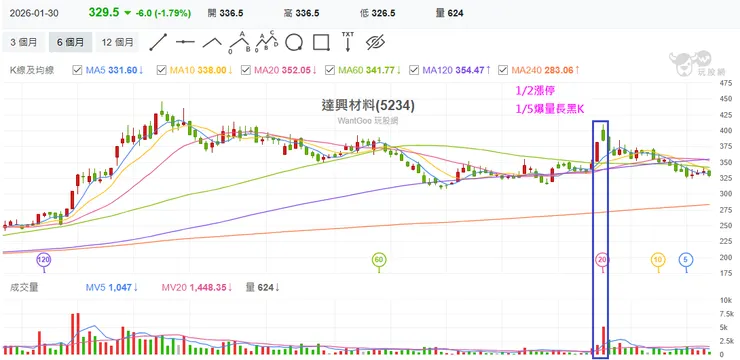
Task: Click the 20-day MA marker on the chart
Action: tap(602, 260)
